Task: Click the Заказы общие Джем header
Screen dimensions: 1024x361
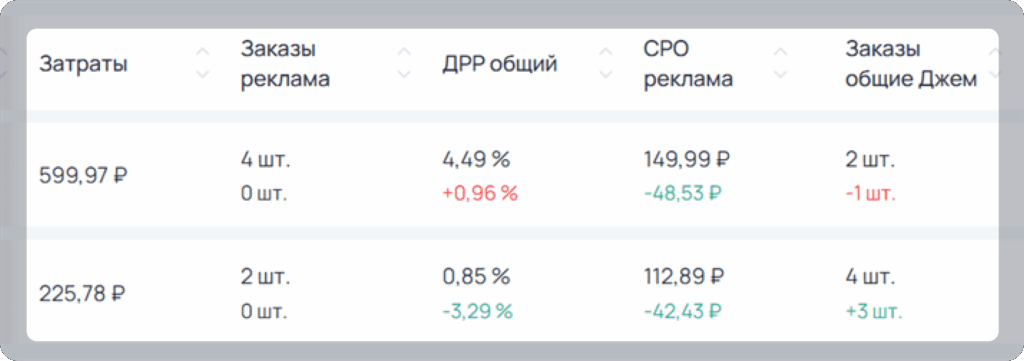Action: click(911, 64)
